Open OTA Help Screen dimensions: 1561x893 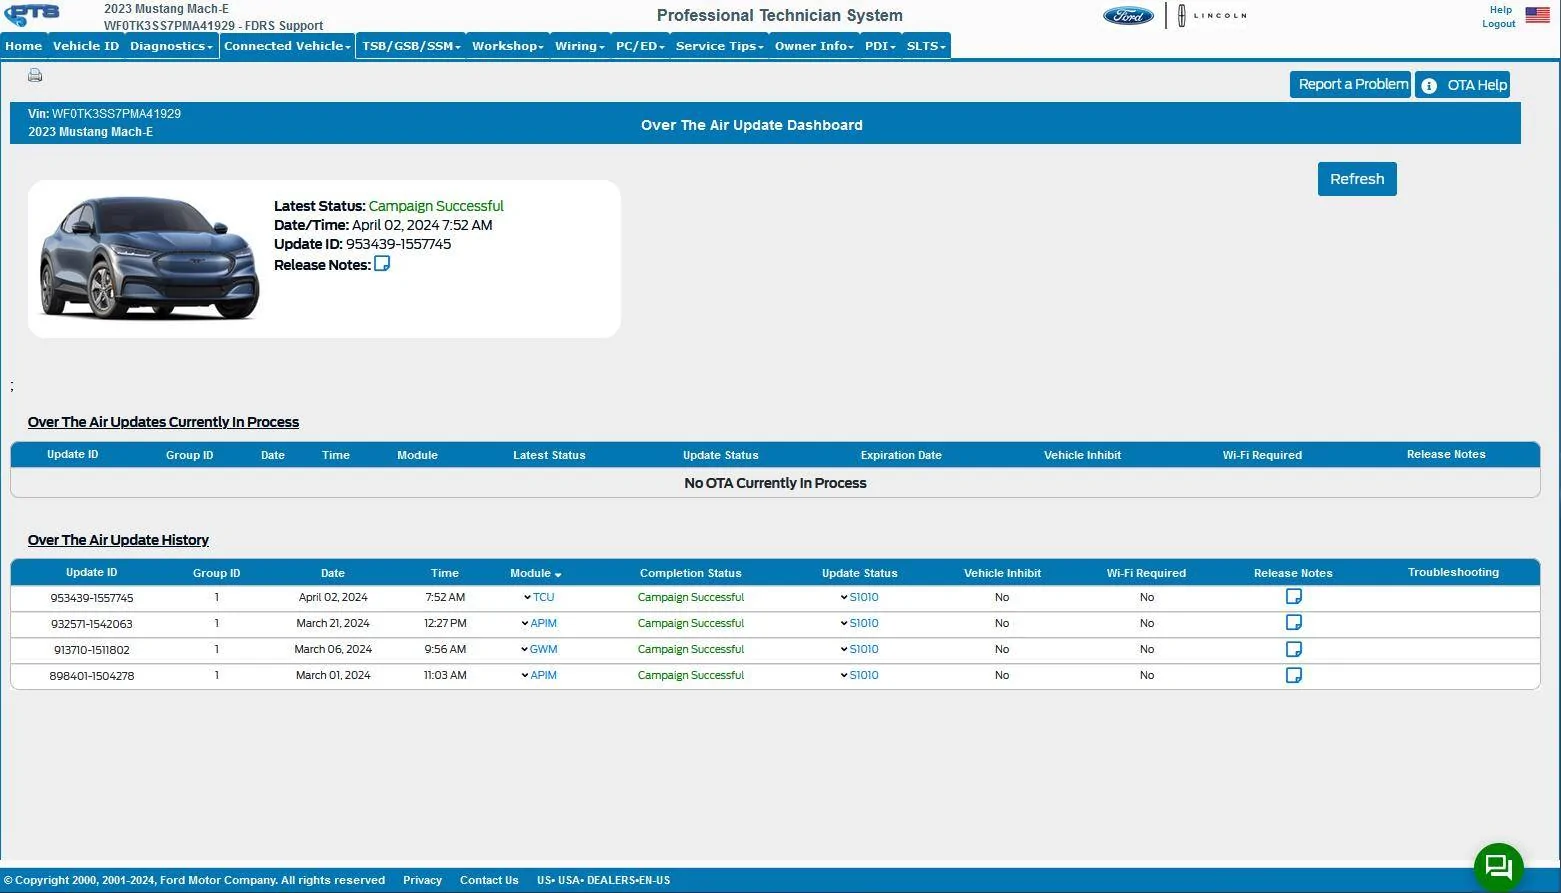[1462, 85]
